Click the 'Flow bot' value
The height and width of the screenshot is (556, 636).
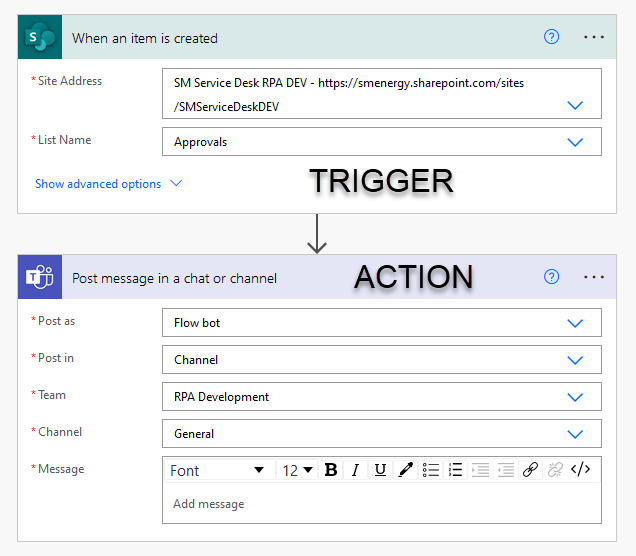pyautogui.click(x=197, y=323)
